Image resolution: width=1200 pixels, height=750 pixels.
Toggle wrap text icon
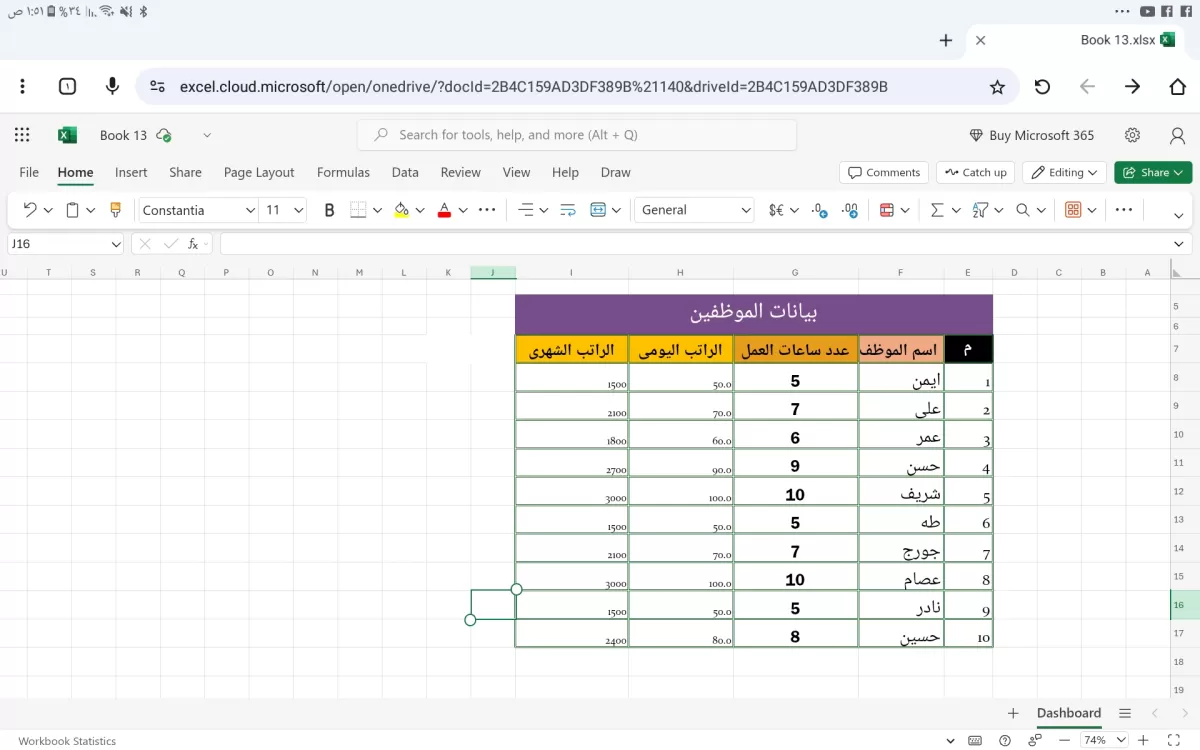568,210
